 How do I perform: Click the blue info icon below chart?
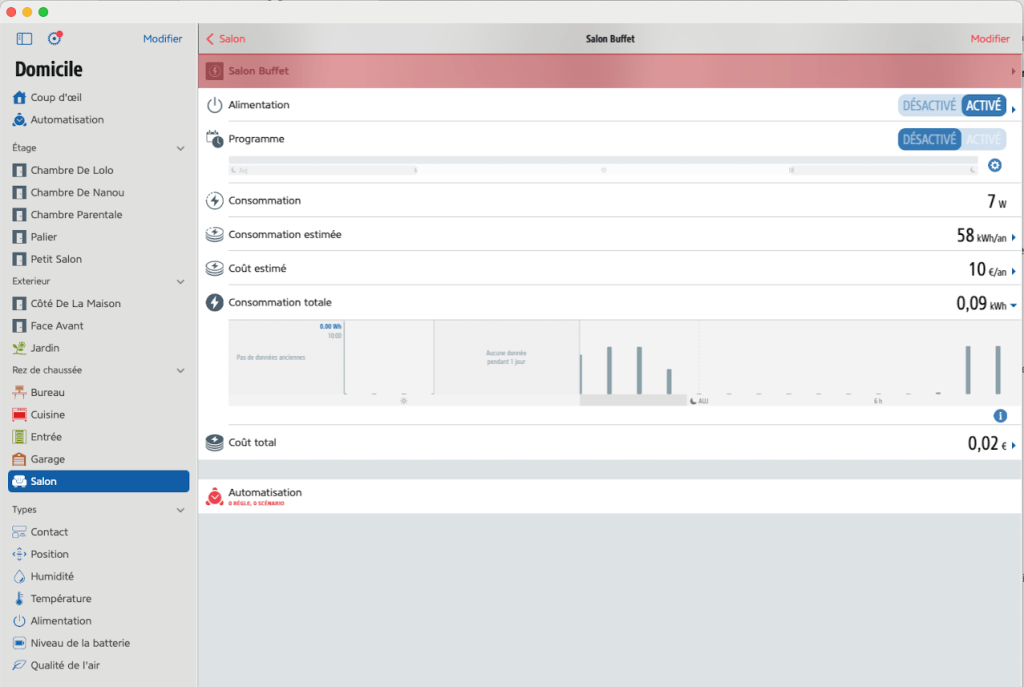pos(1000,416)
